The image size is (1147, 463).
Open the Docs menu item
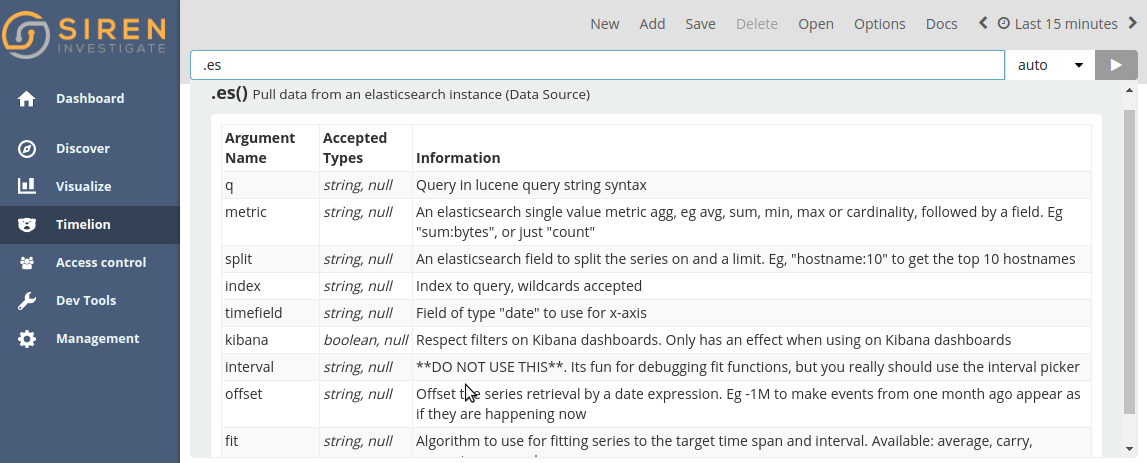click(941, 24)
